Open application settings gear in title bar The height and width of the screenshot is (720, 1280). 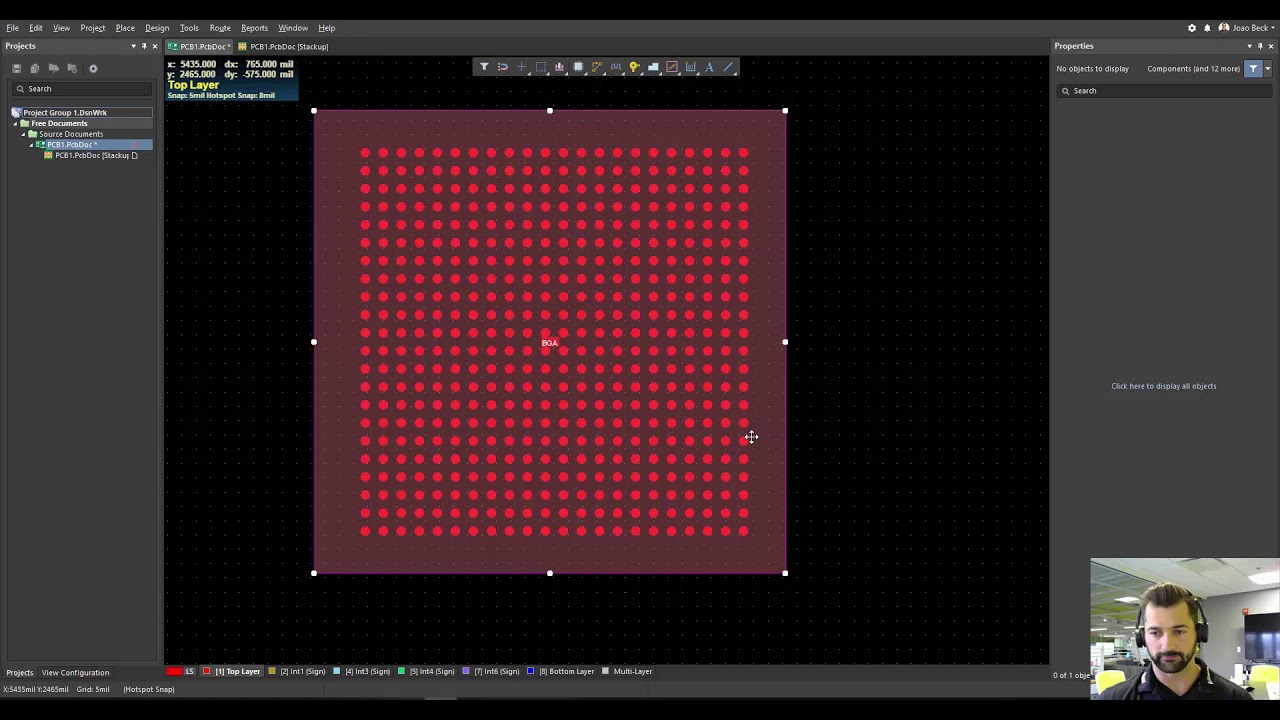pos(1191,28)
